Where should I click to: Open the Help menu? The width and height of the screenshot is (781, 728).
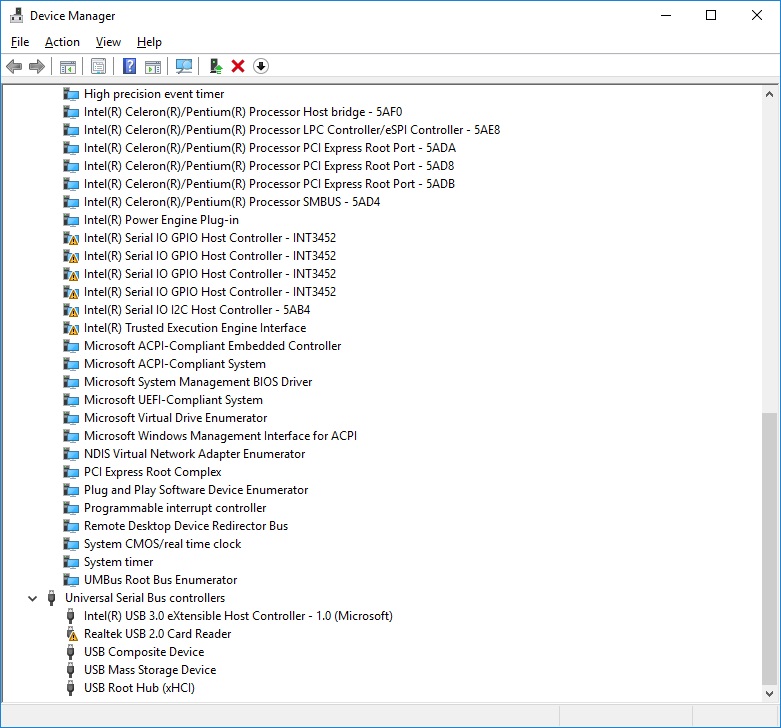[x=149, y=42]
